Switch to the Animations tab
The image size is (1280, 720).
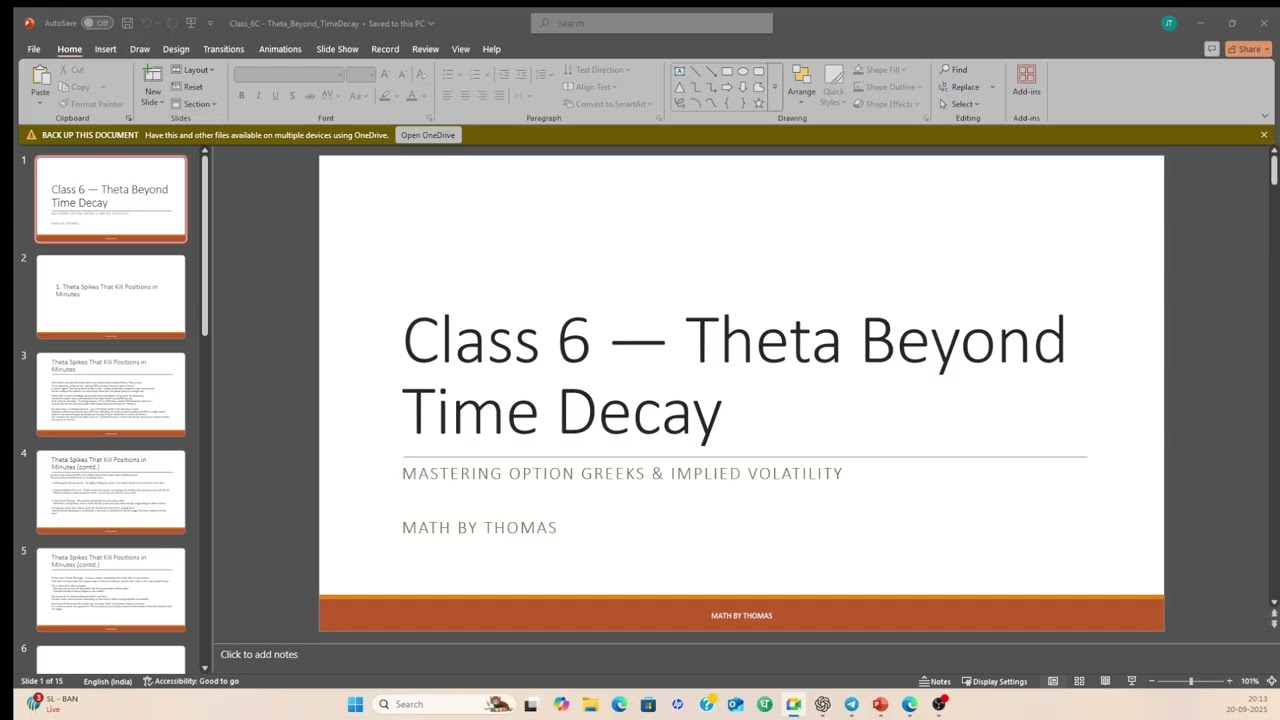[x=280, y=49]
